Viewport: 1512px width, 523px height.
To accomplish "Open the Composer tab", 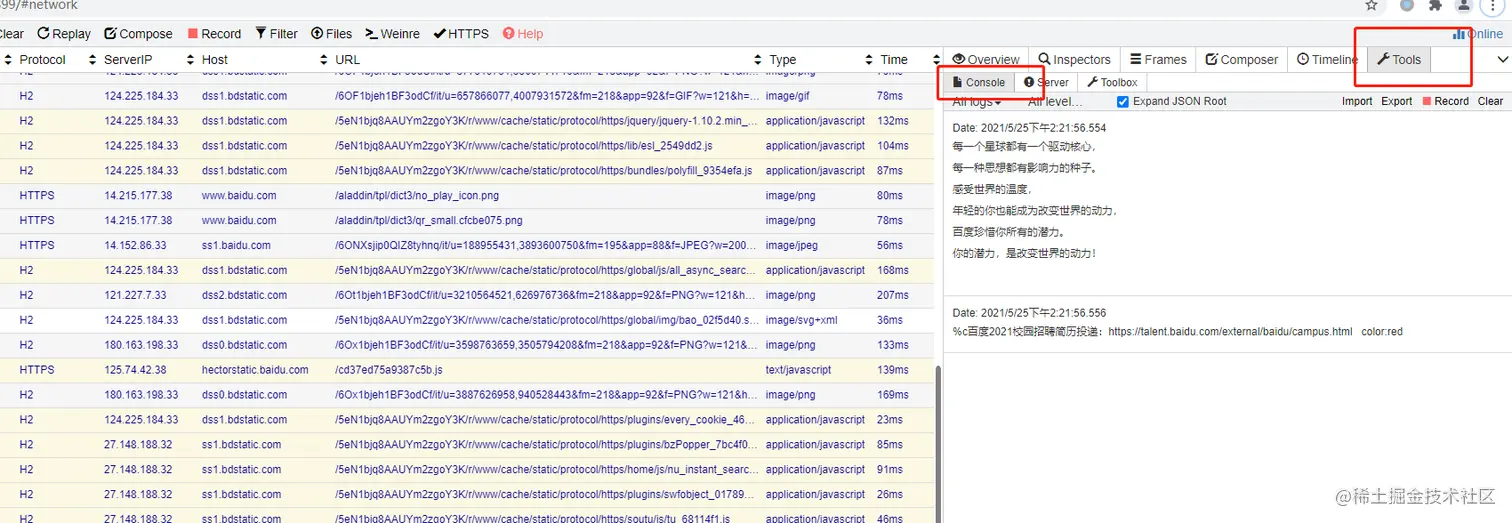I will [x=1242, y=60].
